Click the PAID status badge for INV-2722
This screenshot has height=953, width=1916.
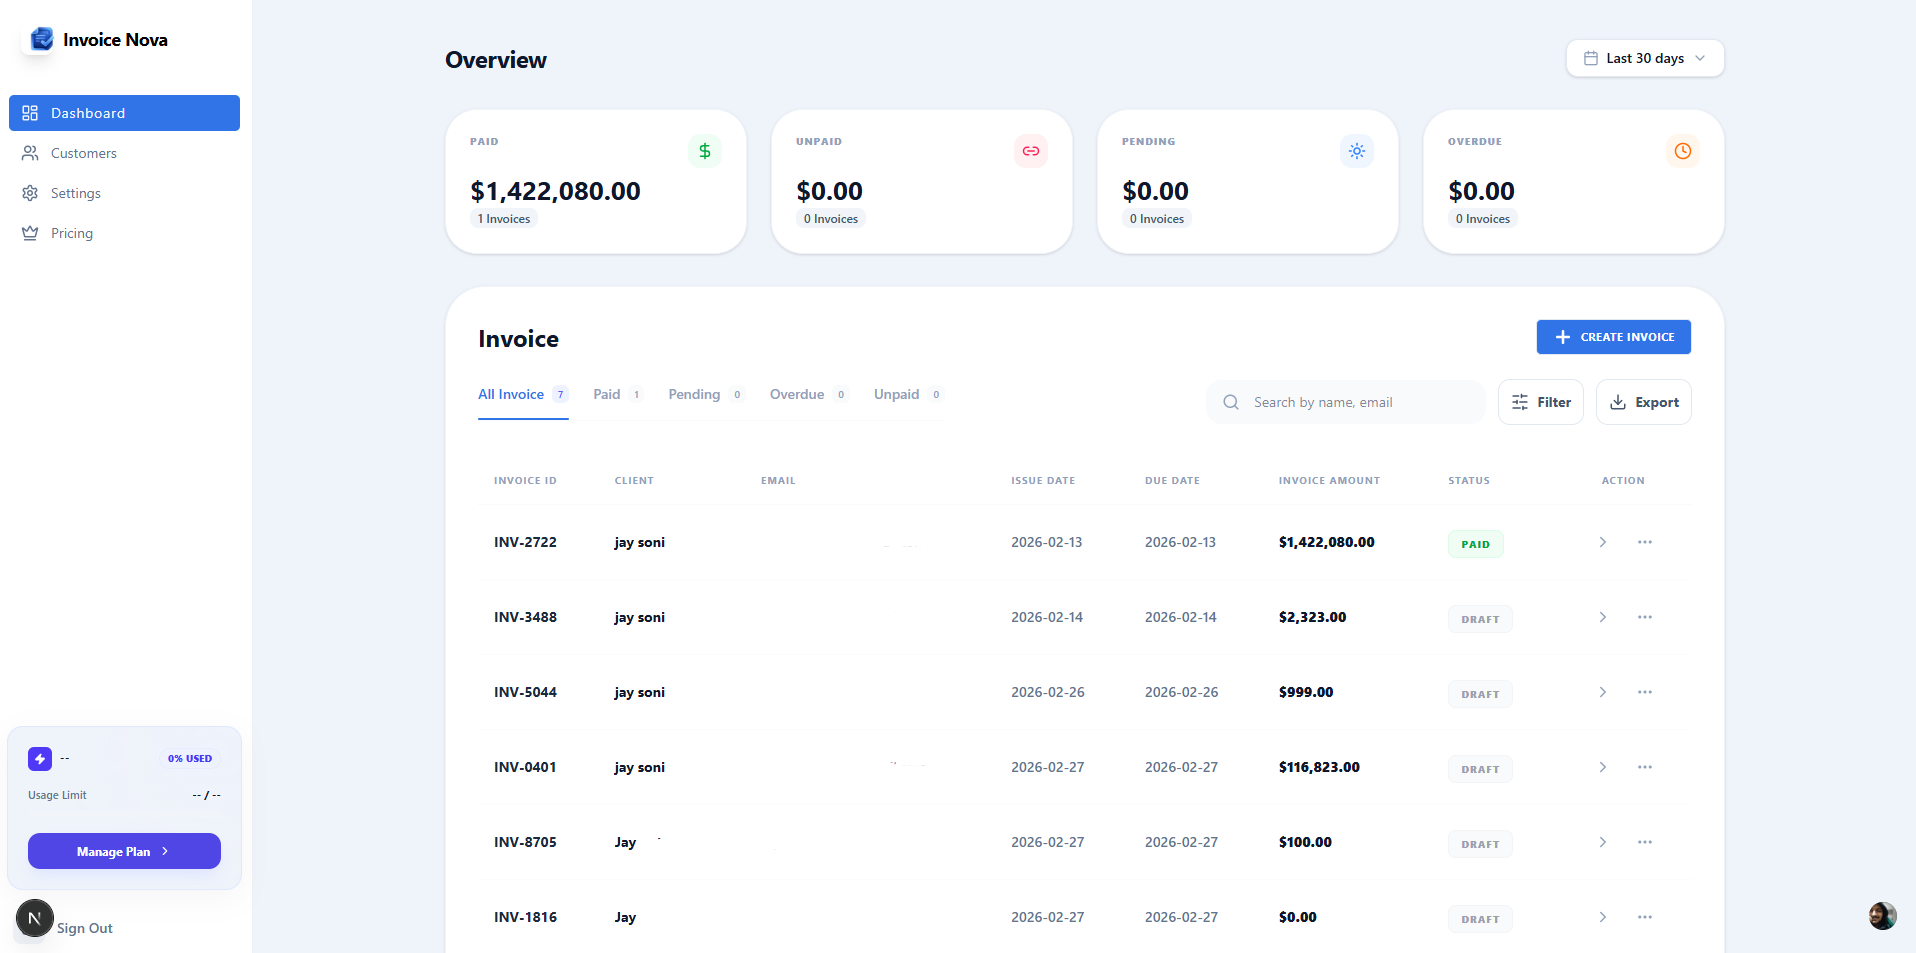(x=1475, y=544)
